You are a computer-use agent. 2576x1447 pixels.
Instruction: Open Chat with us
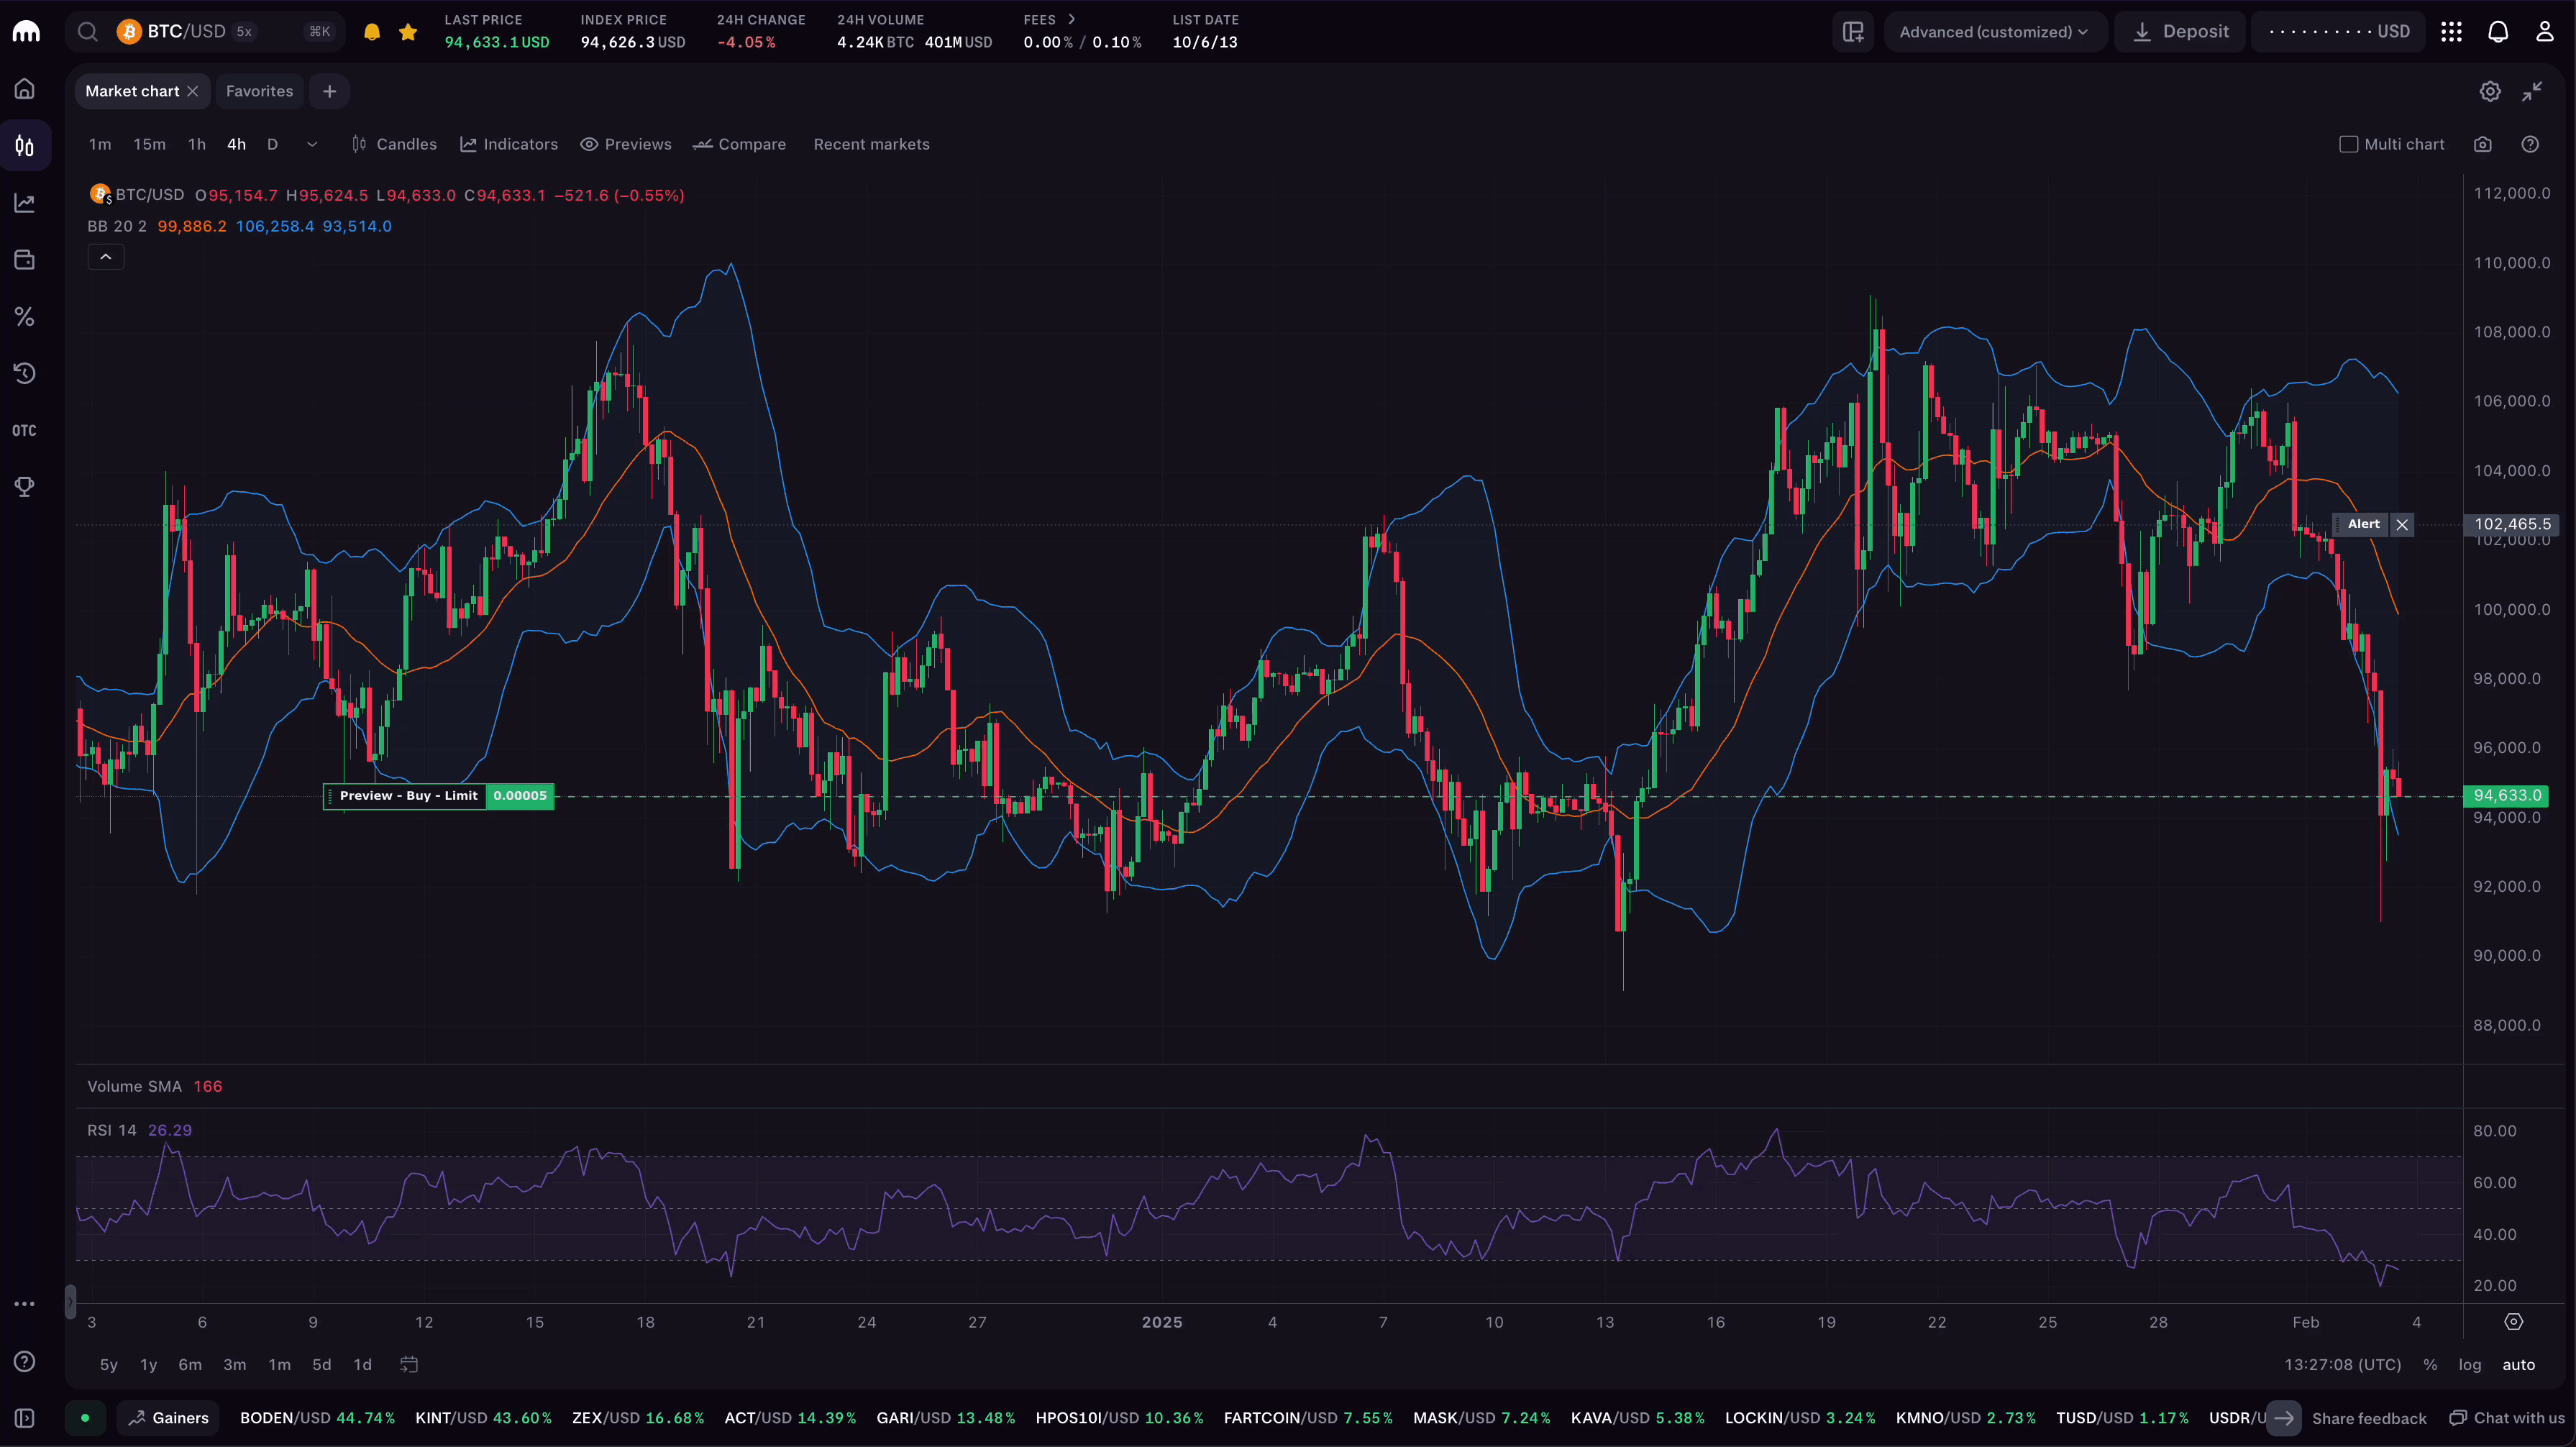[2508, 1419]
